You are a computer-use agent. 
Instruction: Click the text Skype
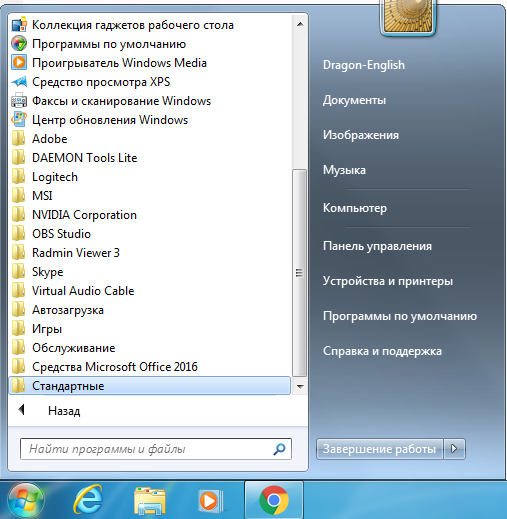pyautogui.click(x=48, y=272)
